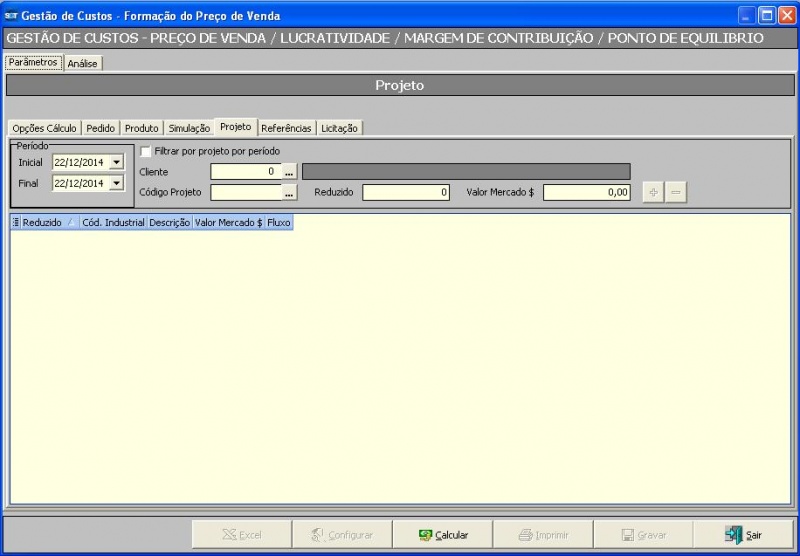Select the Licitação tab
This screenshot has width=800, height=556.
(340, 128)
